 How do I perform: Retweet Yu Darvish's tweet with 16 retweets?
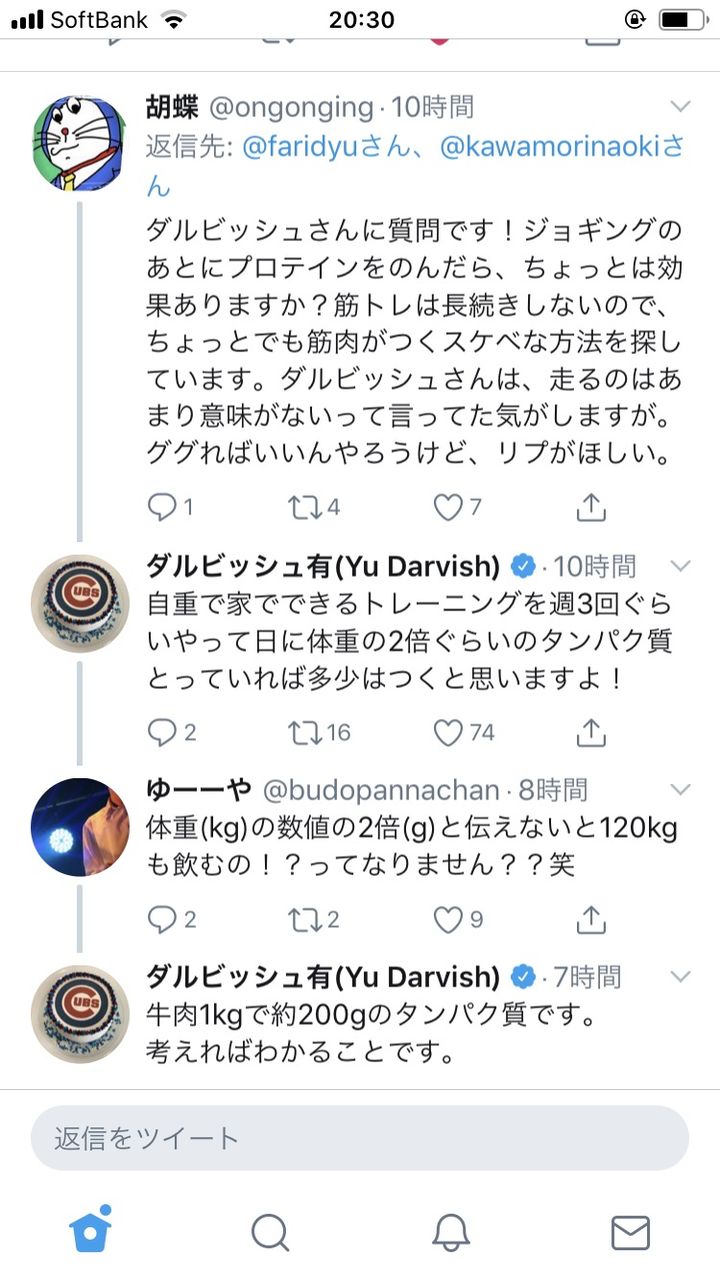303,733
